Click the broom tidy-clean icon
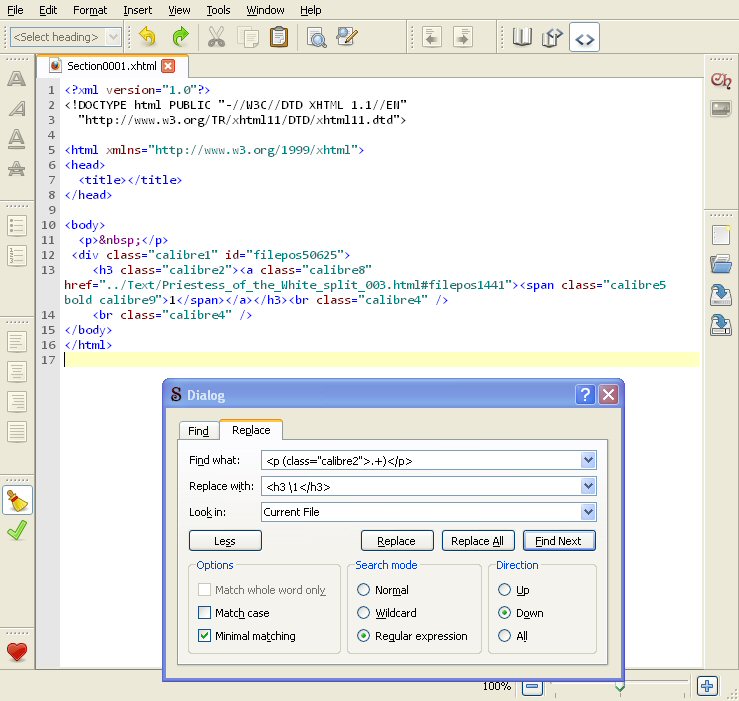Viewport: 739px width, 701px height. tap(16, 500)
